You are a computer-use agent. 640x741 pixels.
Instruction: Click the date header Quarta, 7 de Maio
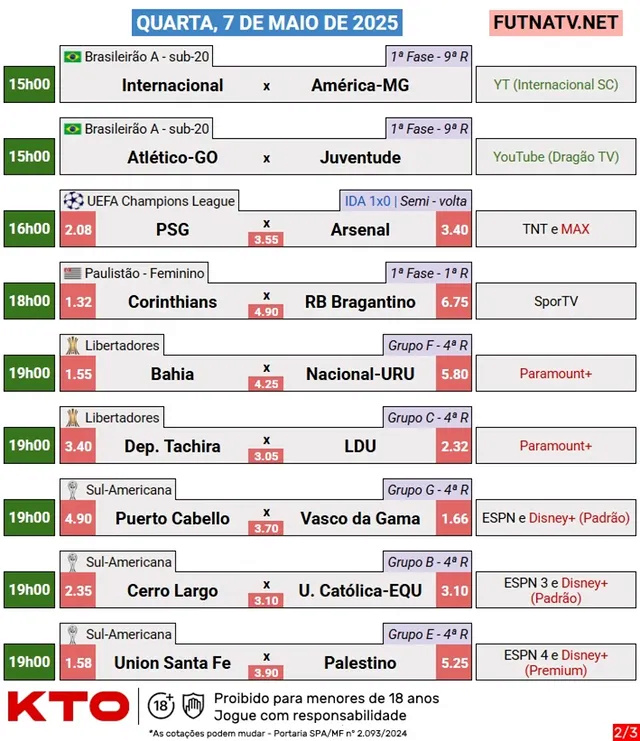pos(267,23)
